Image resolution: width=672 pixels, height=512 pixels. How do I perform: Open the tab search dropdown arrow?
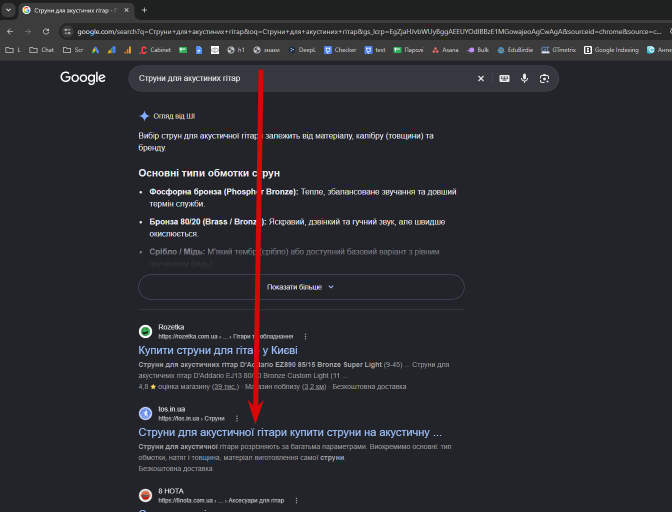tap(8, 9)
